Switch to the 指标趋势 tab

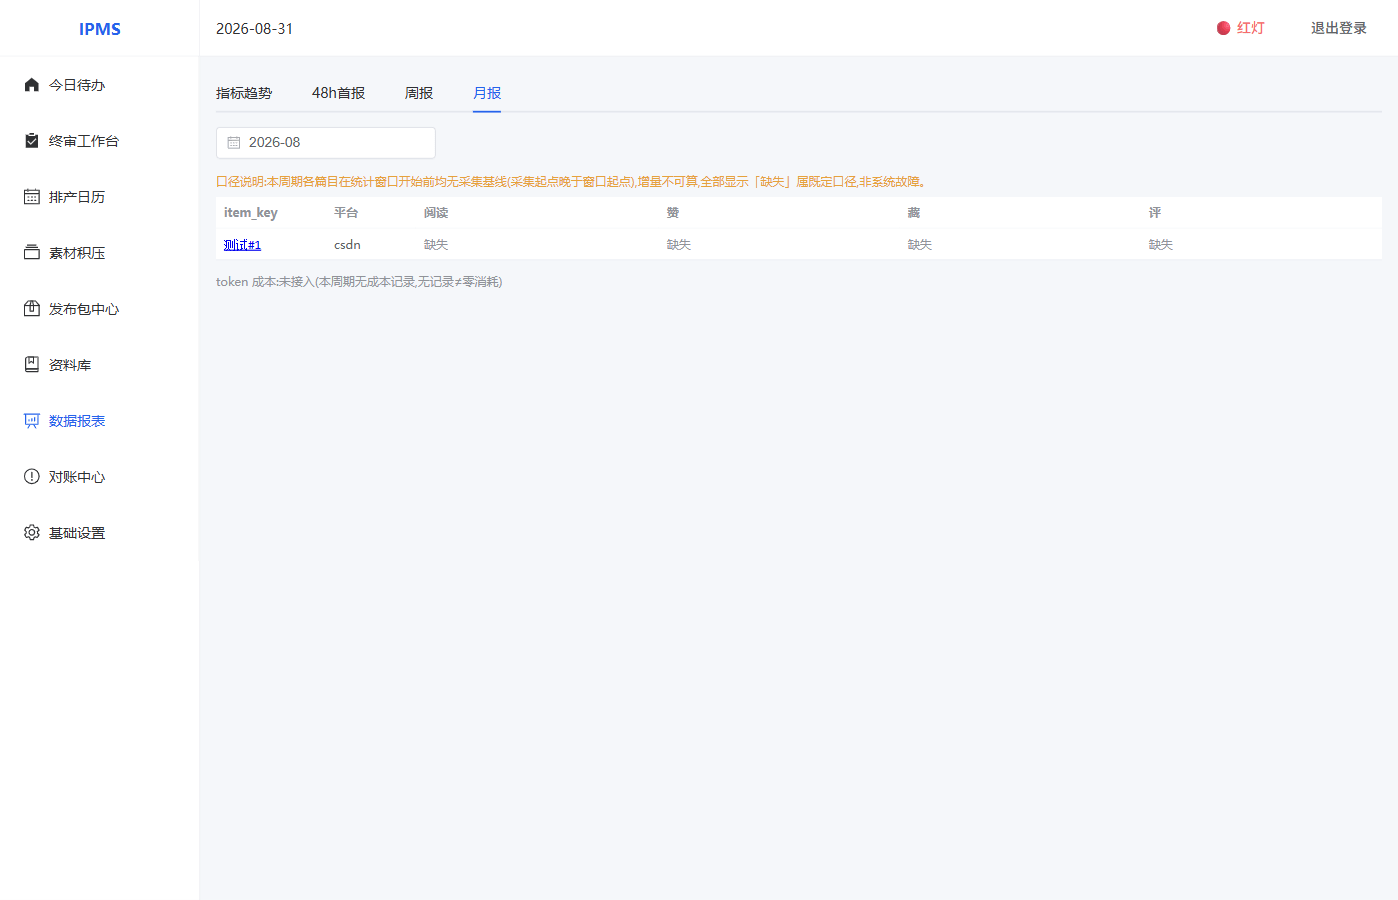point(244,93)
